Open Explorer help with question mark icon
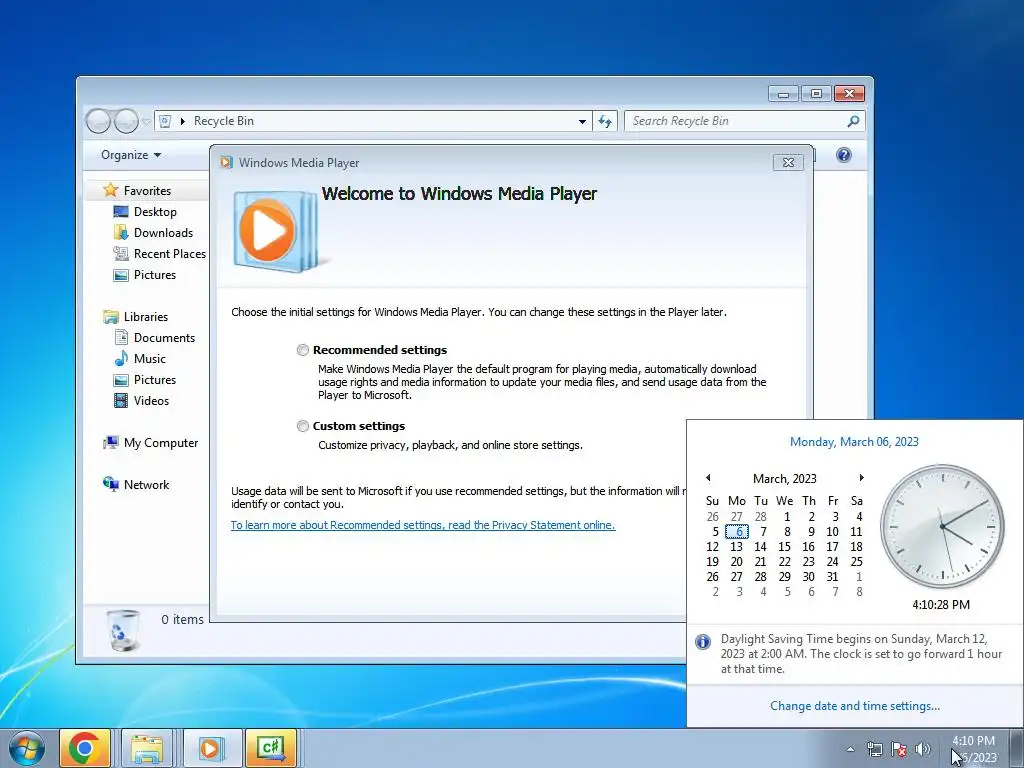Image resolution: width=1024 pixels, height=768 pixels. coord(843,155)
